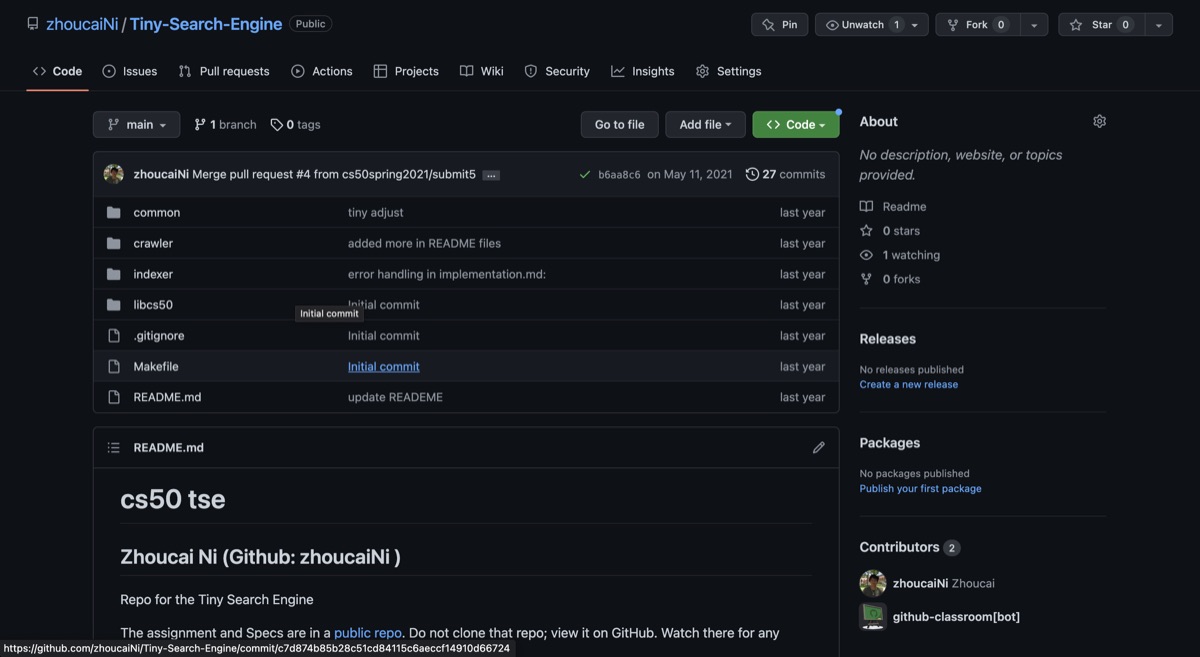View 0 forks in About

[890, 279]
